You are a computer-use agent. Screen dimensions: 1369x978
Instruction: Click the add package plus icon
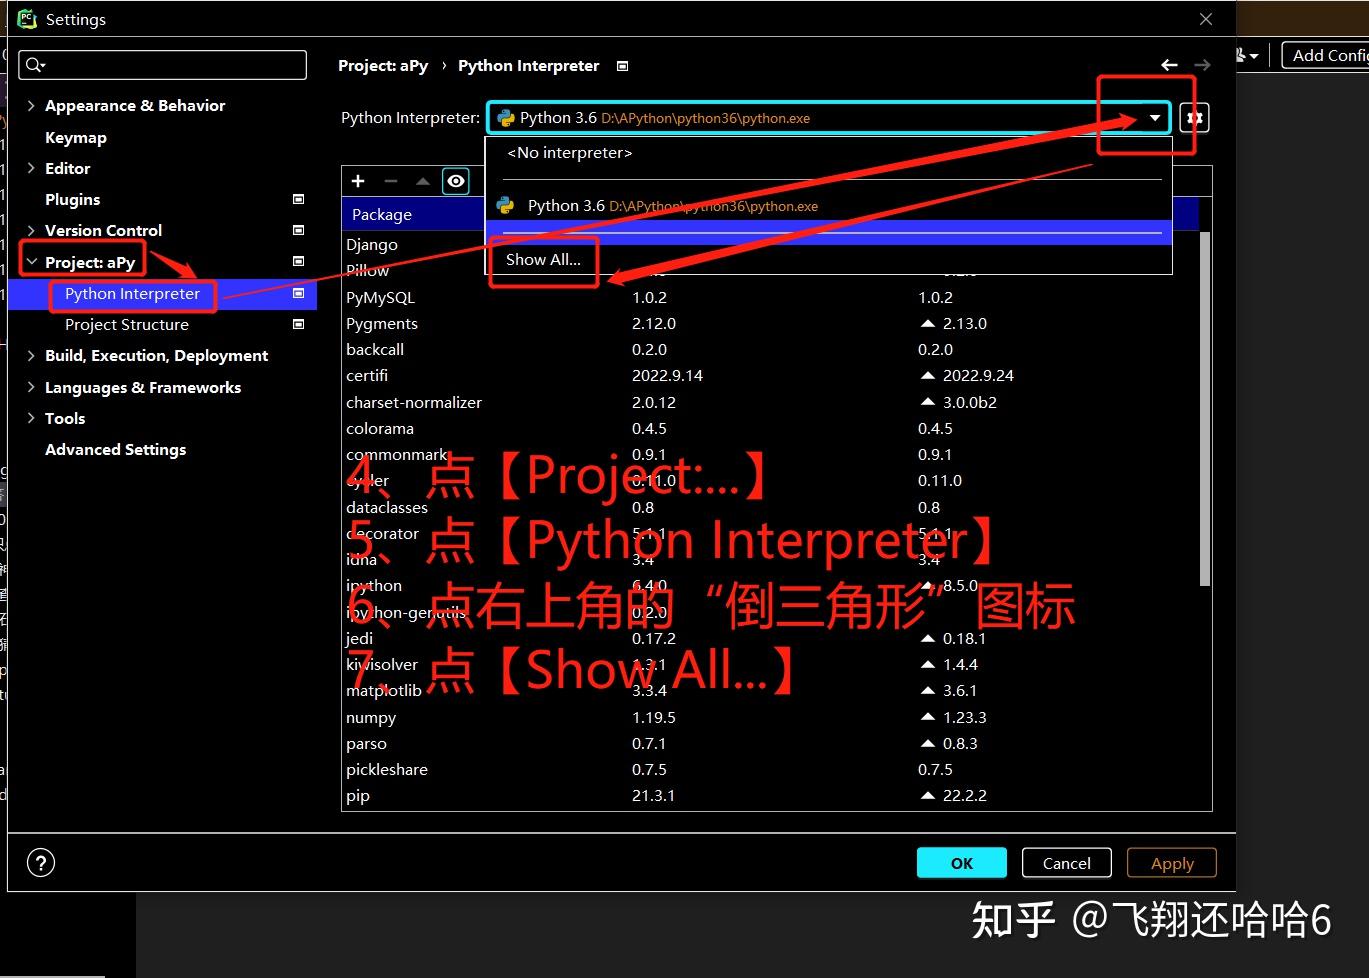click(x=358, y=181)
